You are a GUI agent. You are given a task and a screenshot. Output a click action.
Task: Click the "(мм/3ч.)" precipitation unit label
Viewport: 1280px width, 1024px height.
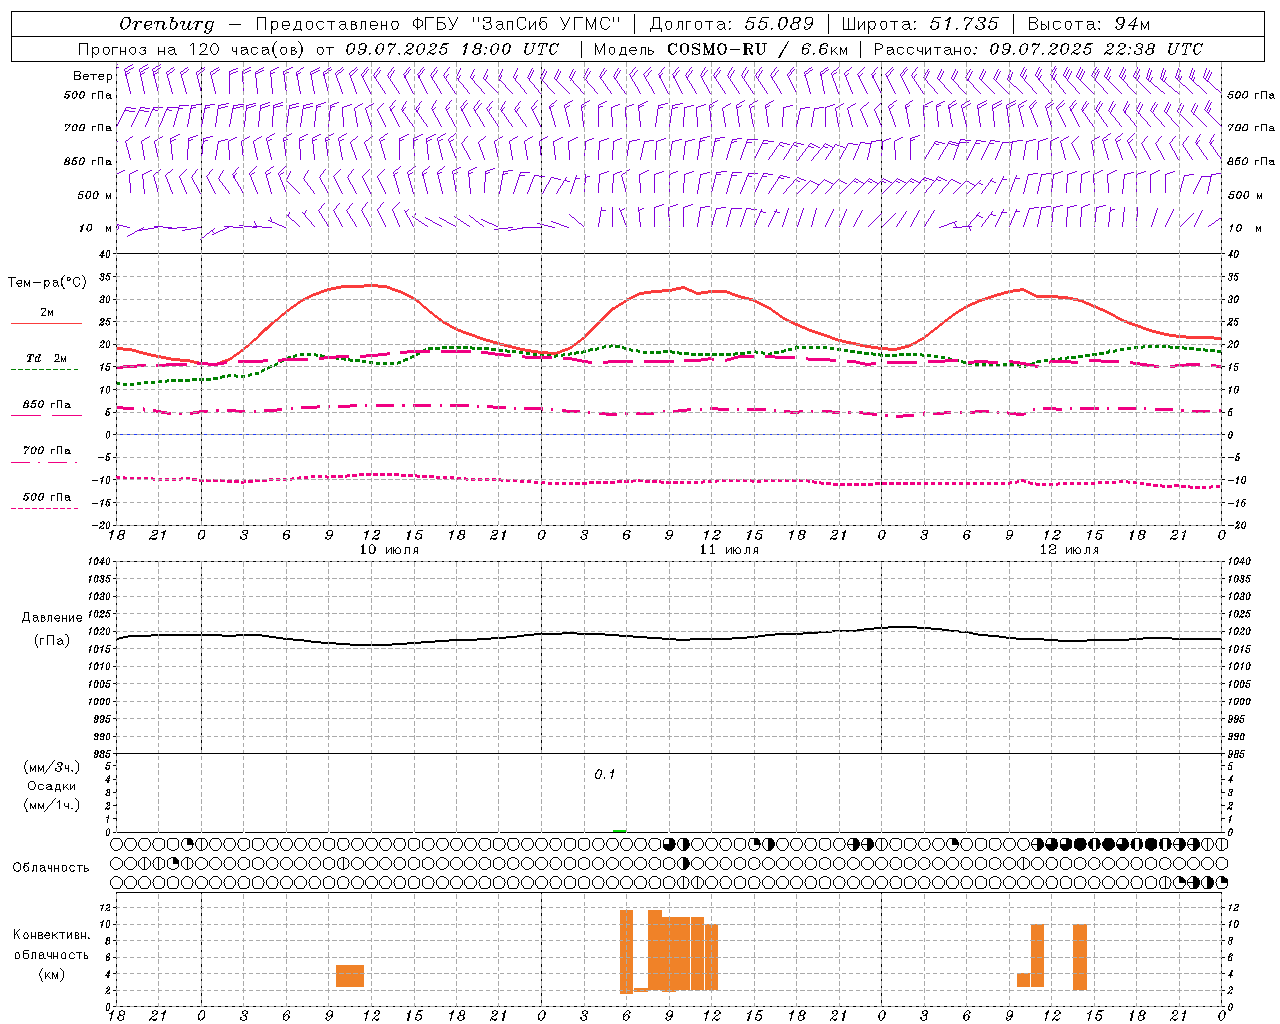[x=52, y=767]
